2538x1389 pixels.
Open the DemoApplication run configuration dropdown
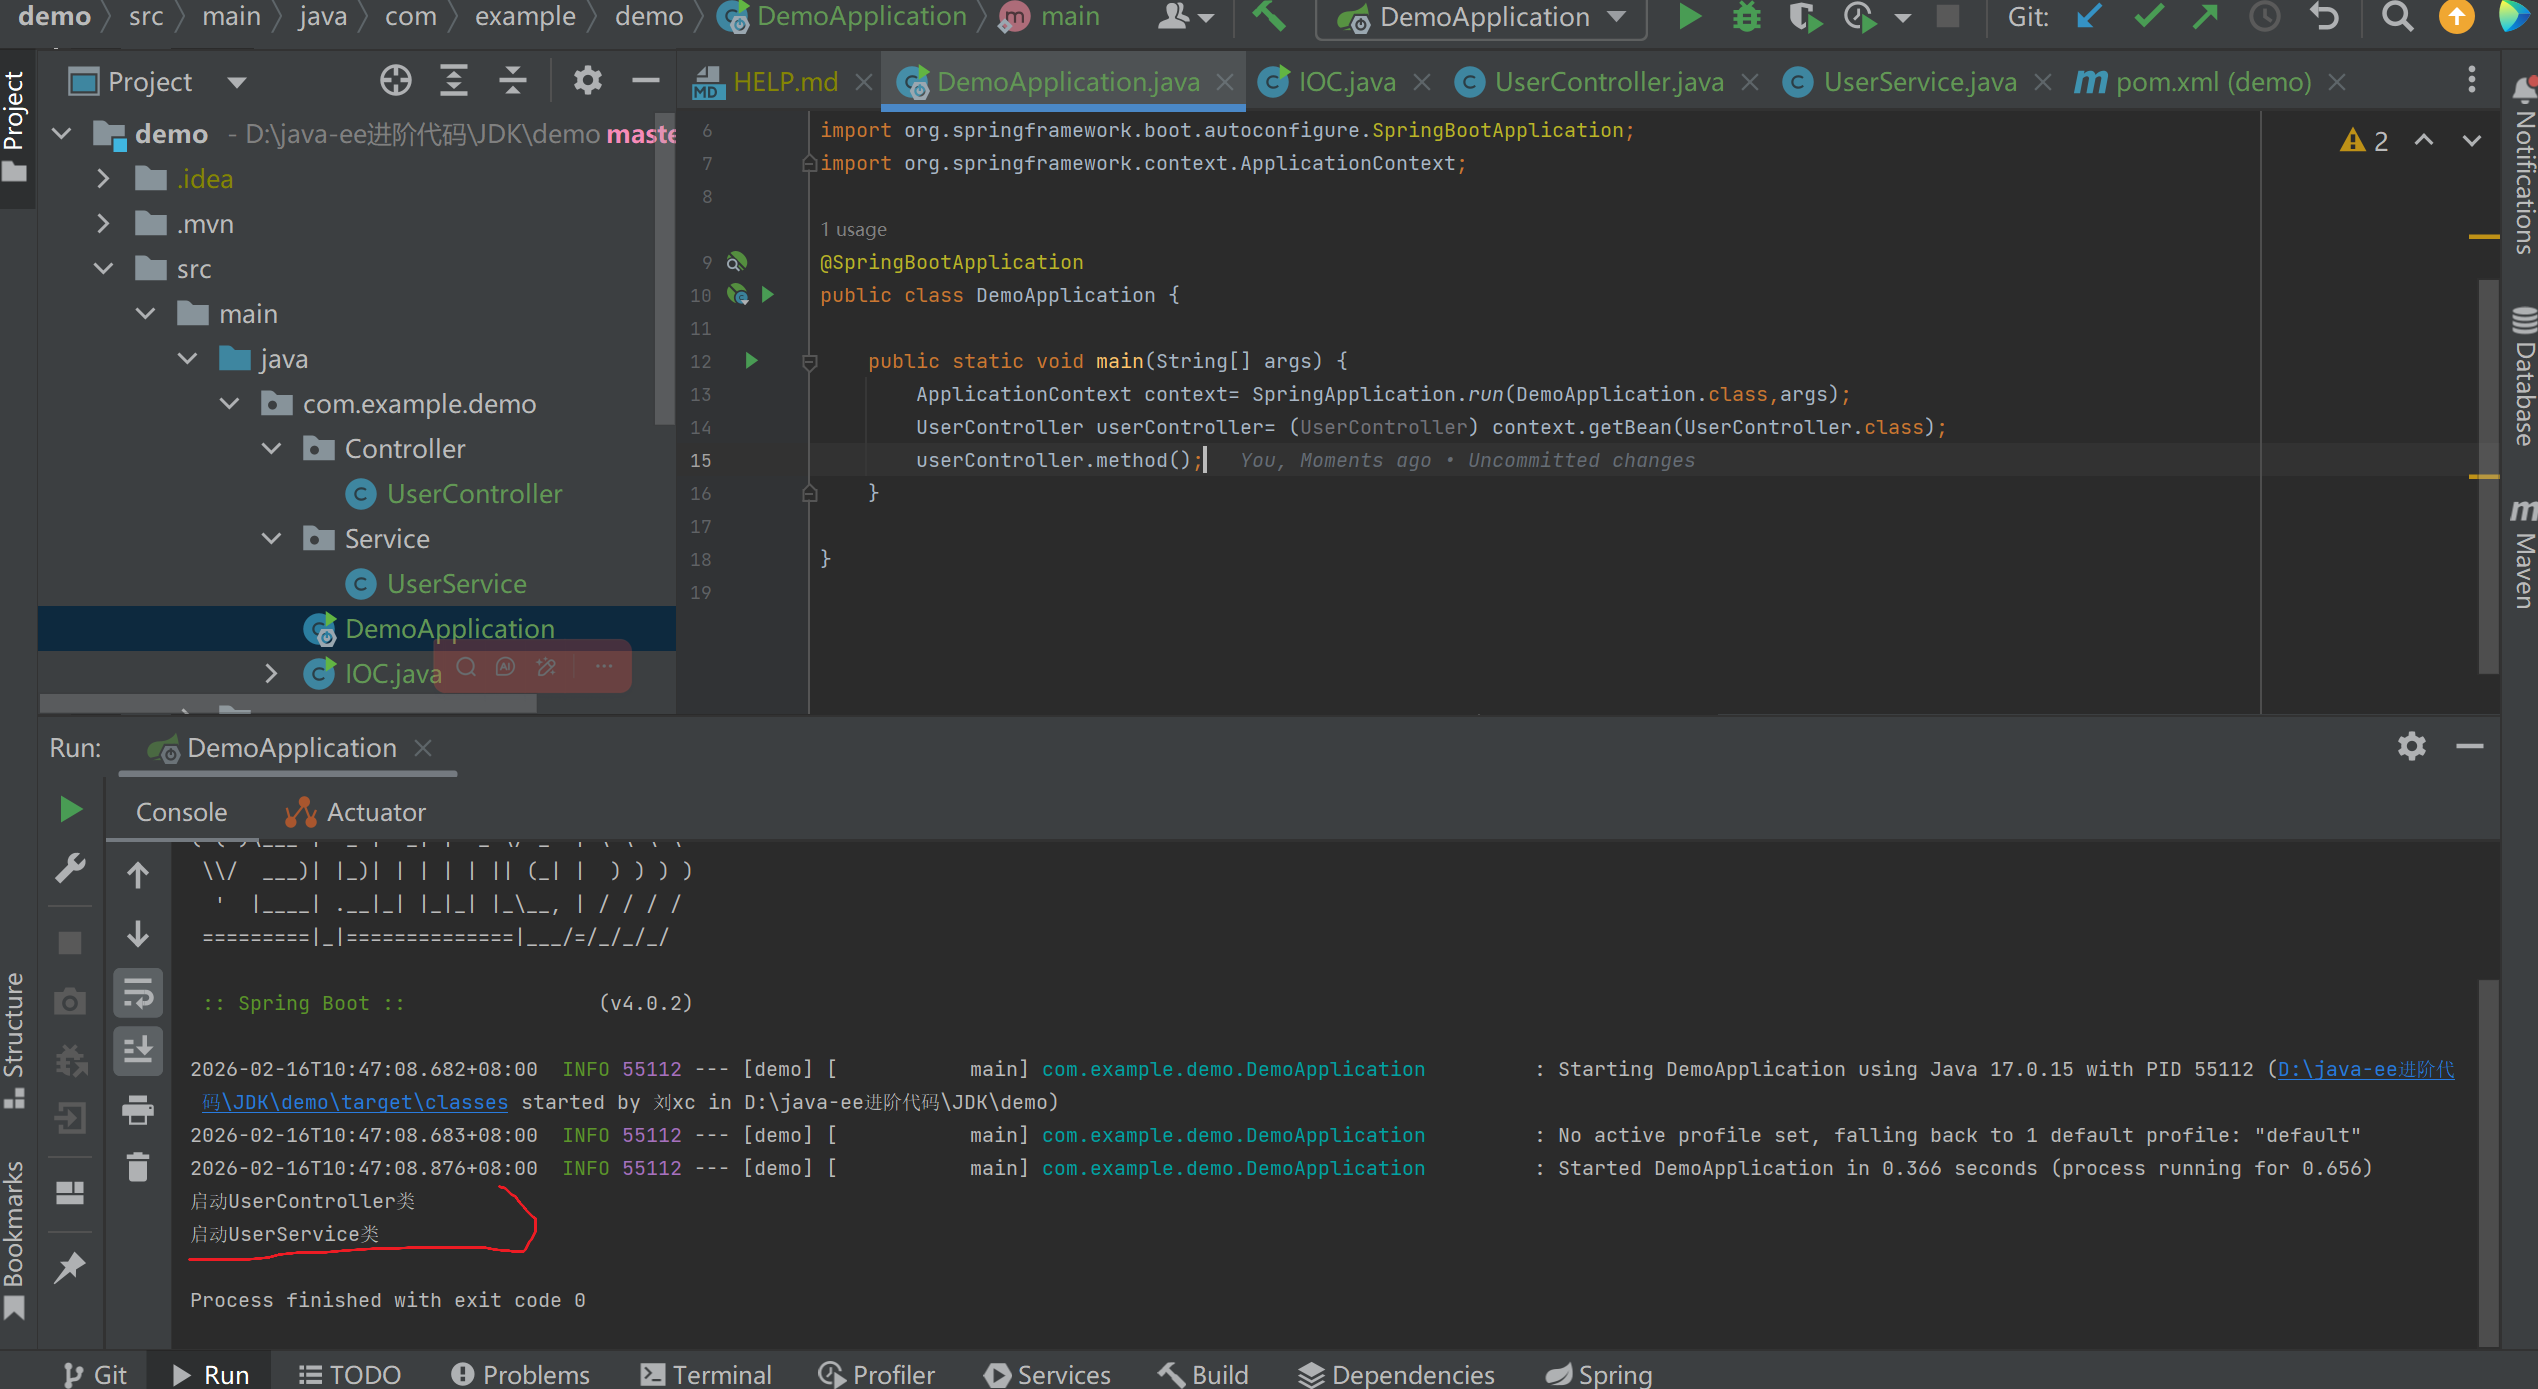coord(1482,17)
